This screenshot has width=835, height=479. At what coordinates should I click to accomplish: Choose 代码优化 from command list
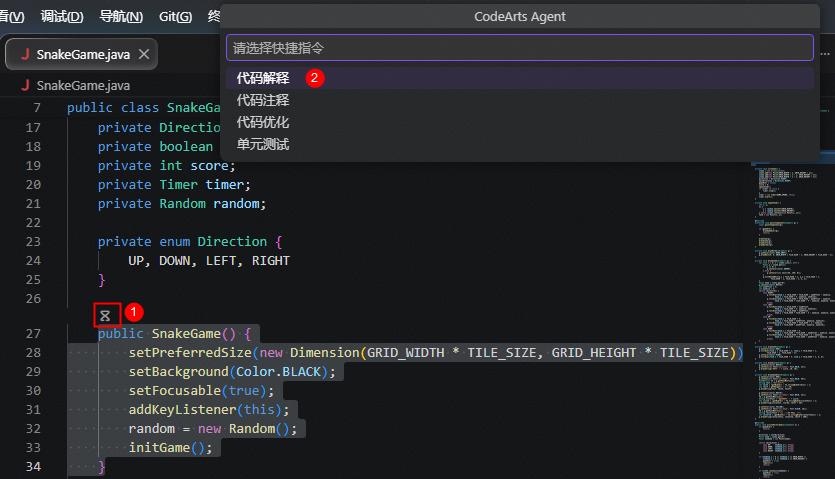pyautogui.click(x=520, y=122)
